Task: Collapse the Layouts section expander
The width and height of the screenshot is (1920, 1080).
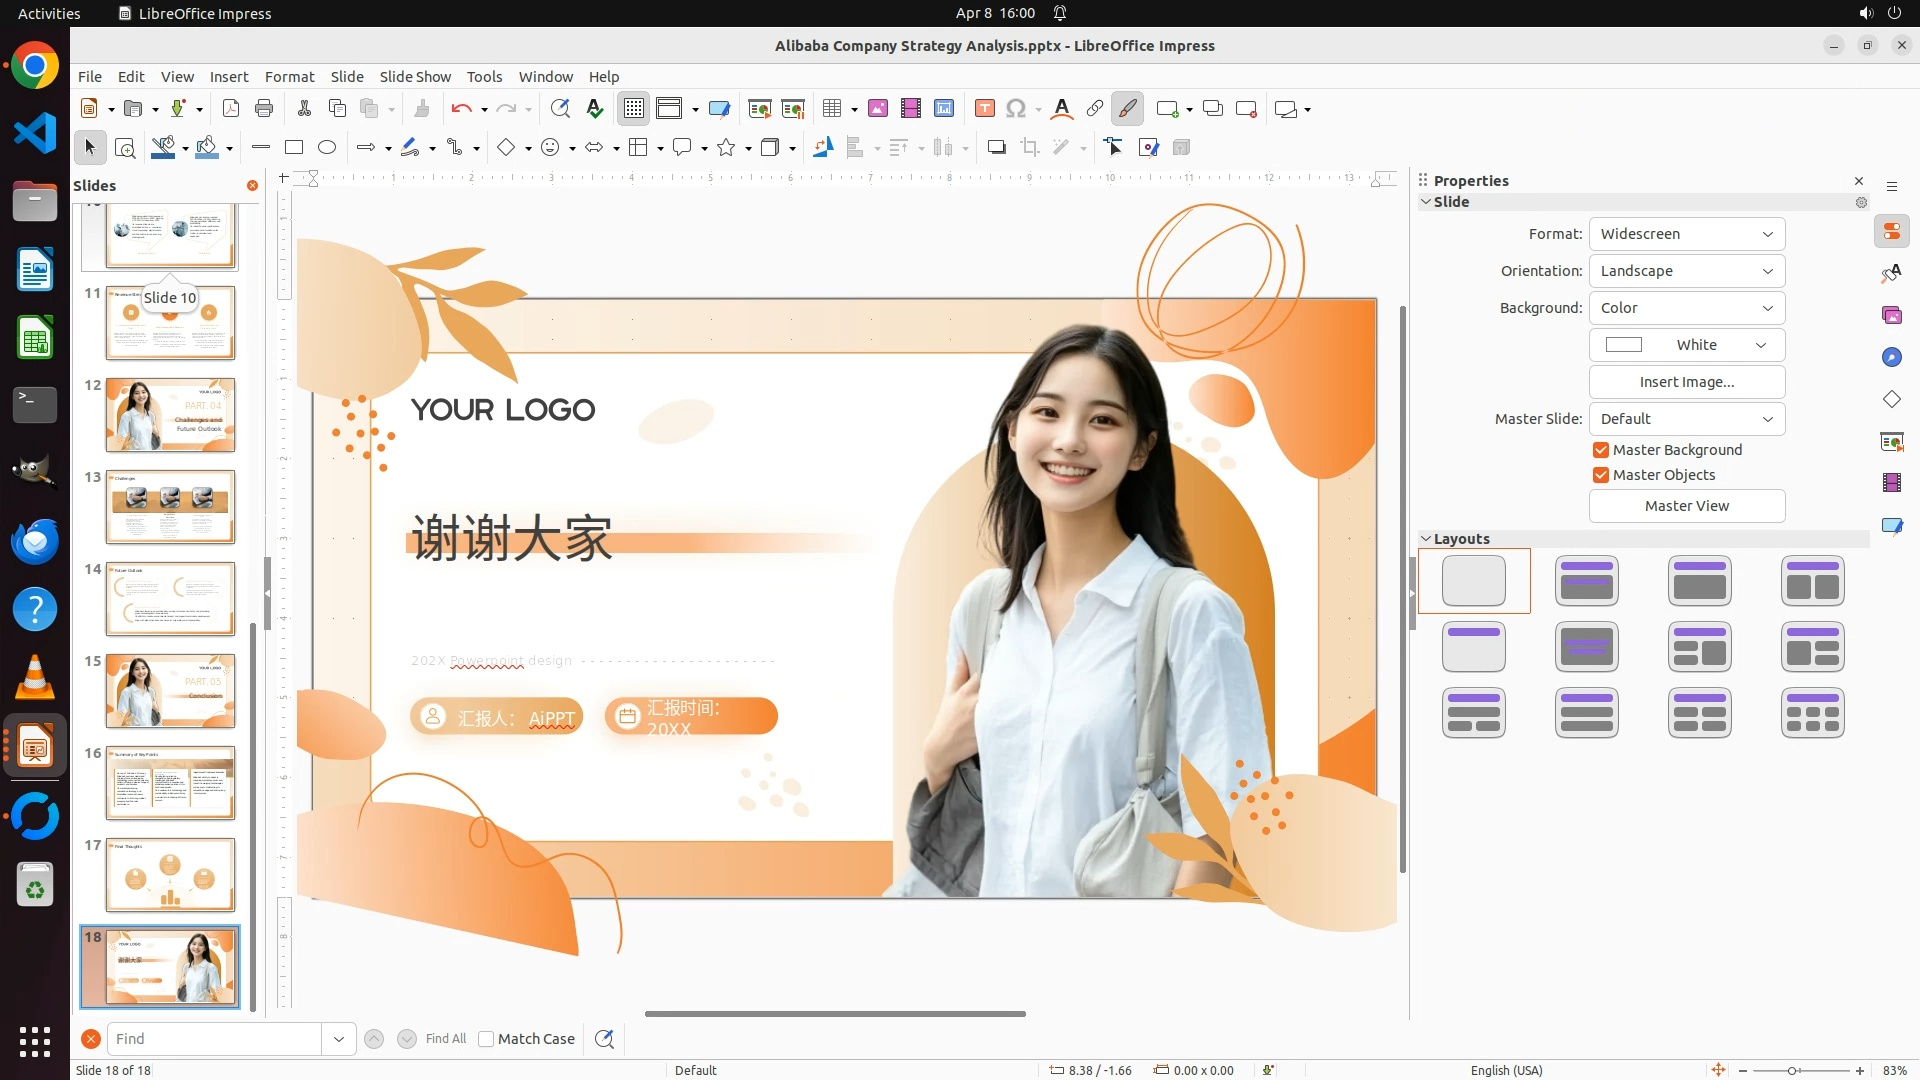Action: pos(1426,539)
